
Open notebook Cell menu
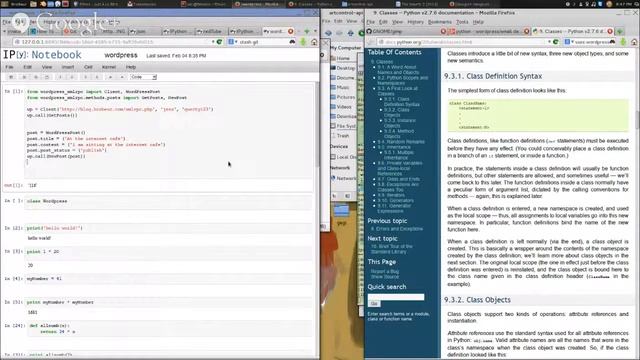[88, 67]
